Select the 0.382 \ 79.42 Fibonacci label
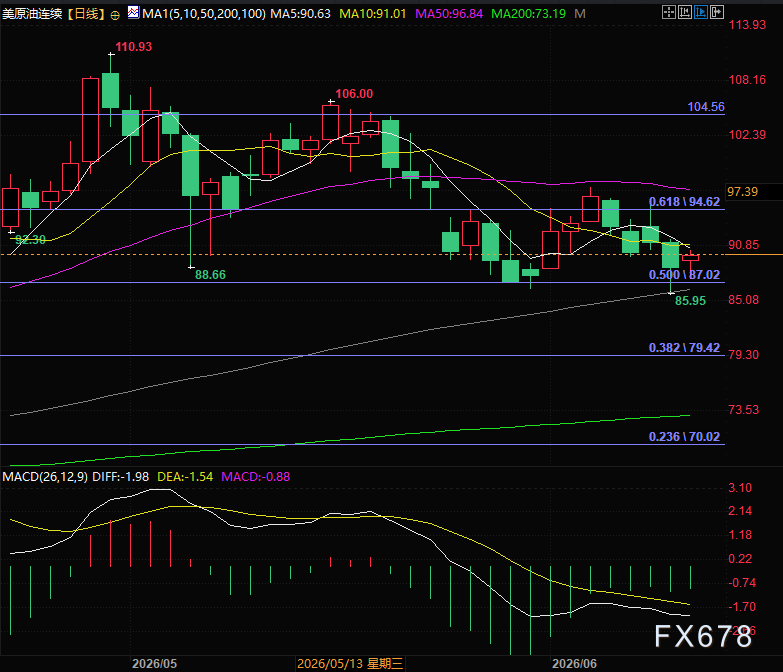The width and height of the screenshot is (783, 672). (x=685, y=347)
